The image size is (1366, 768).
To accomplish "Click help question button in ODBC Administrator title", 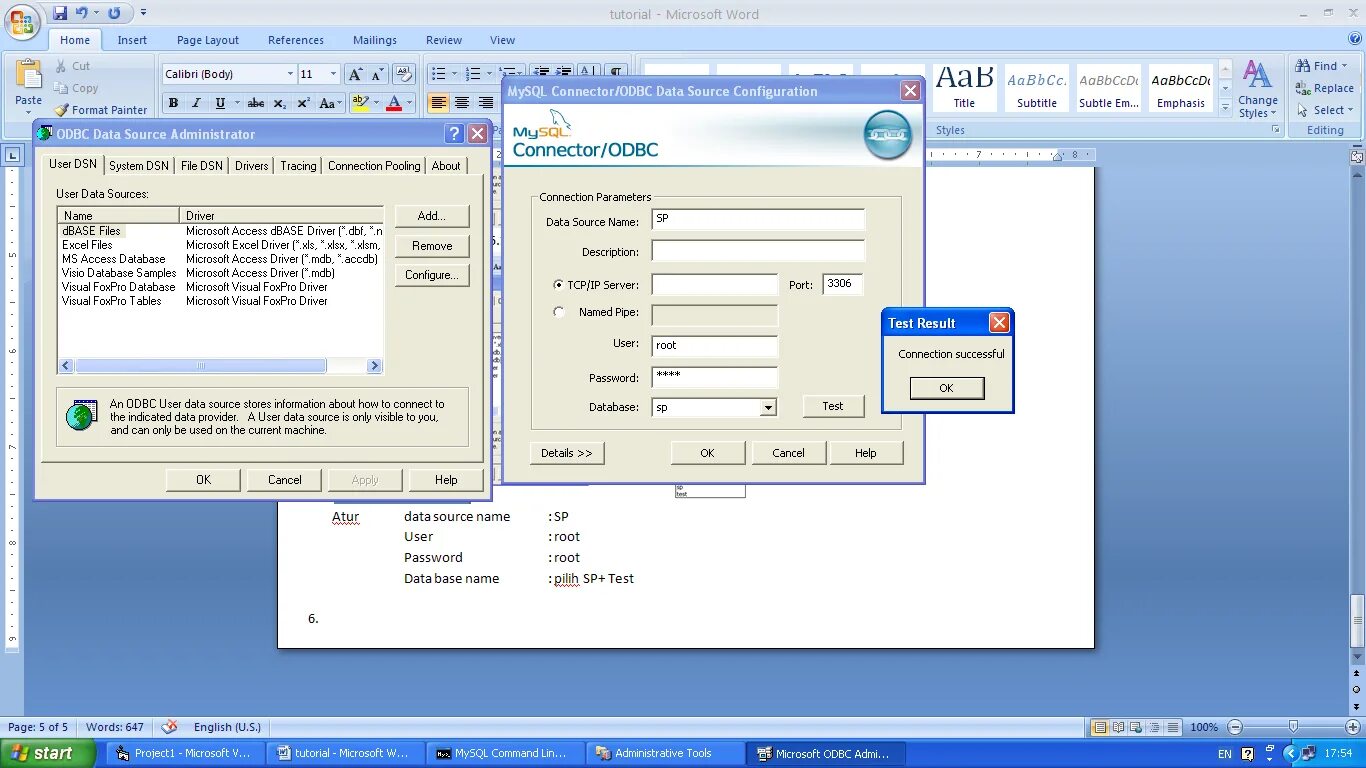I will click(454, 134).
